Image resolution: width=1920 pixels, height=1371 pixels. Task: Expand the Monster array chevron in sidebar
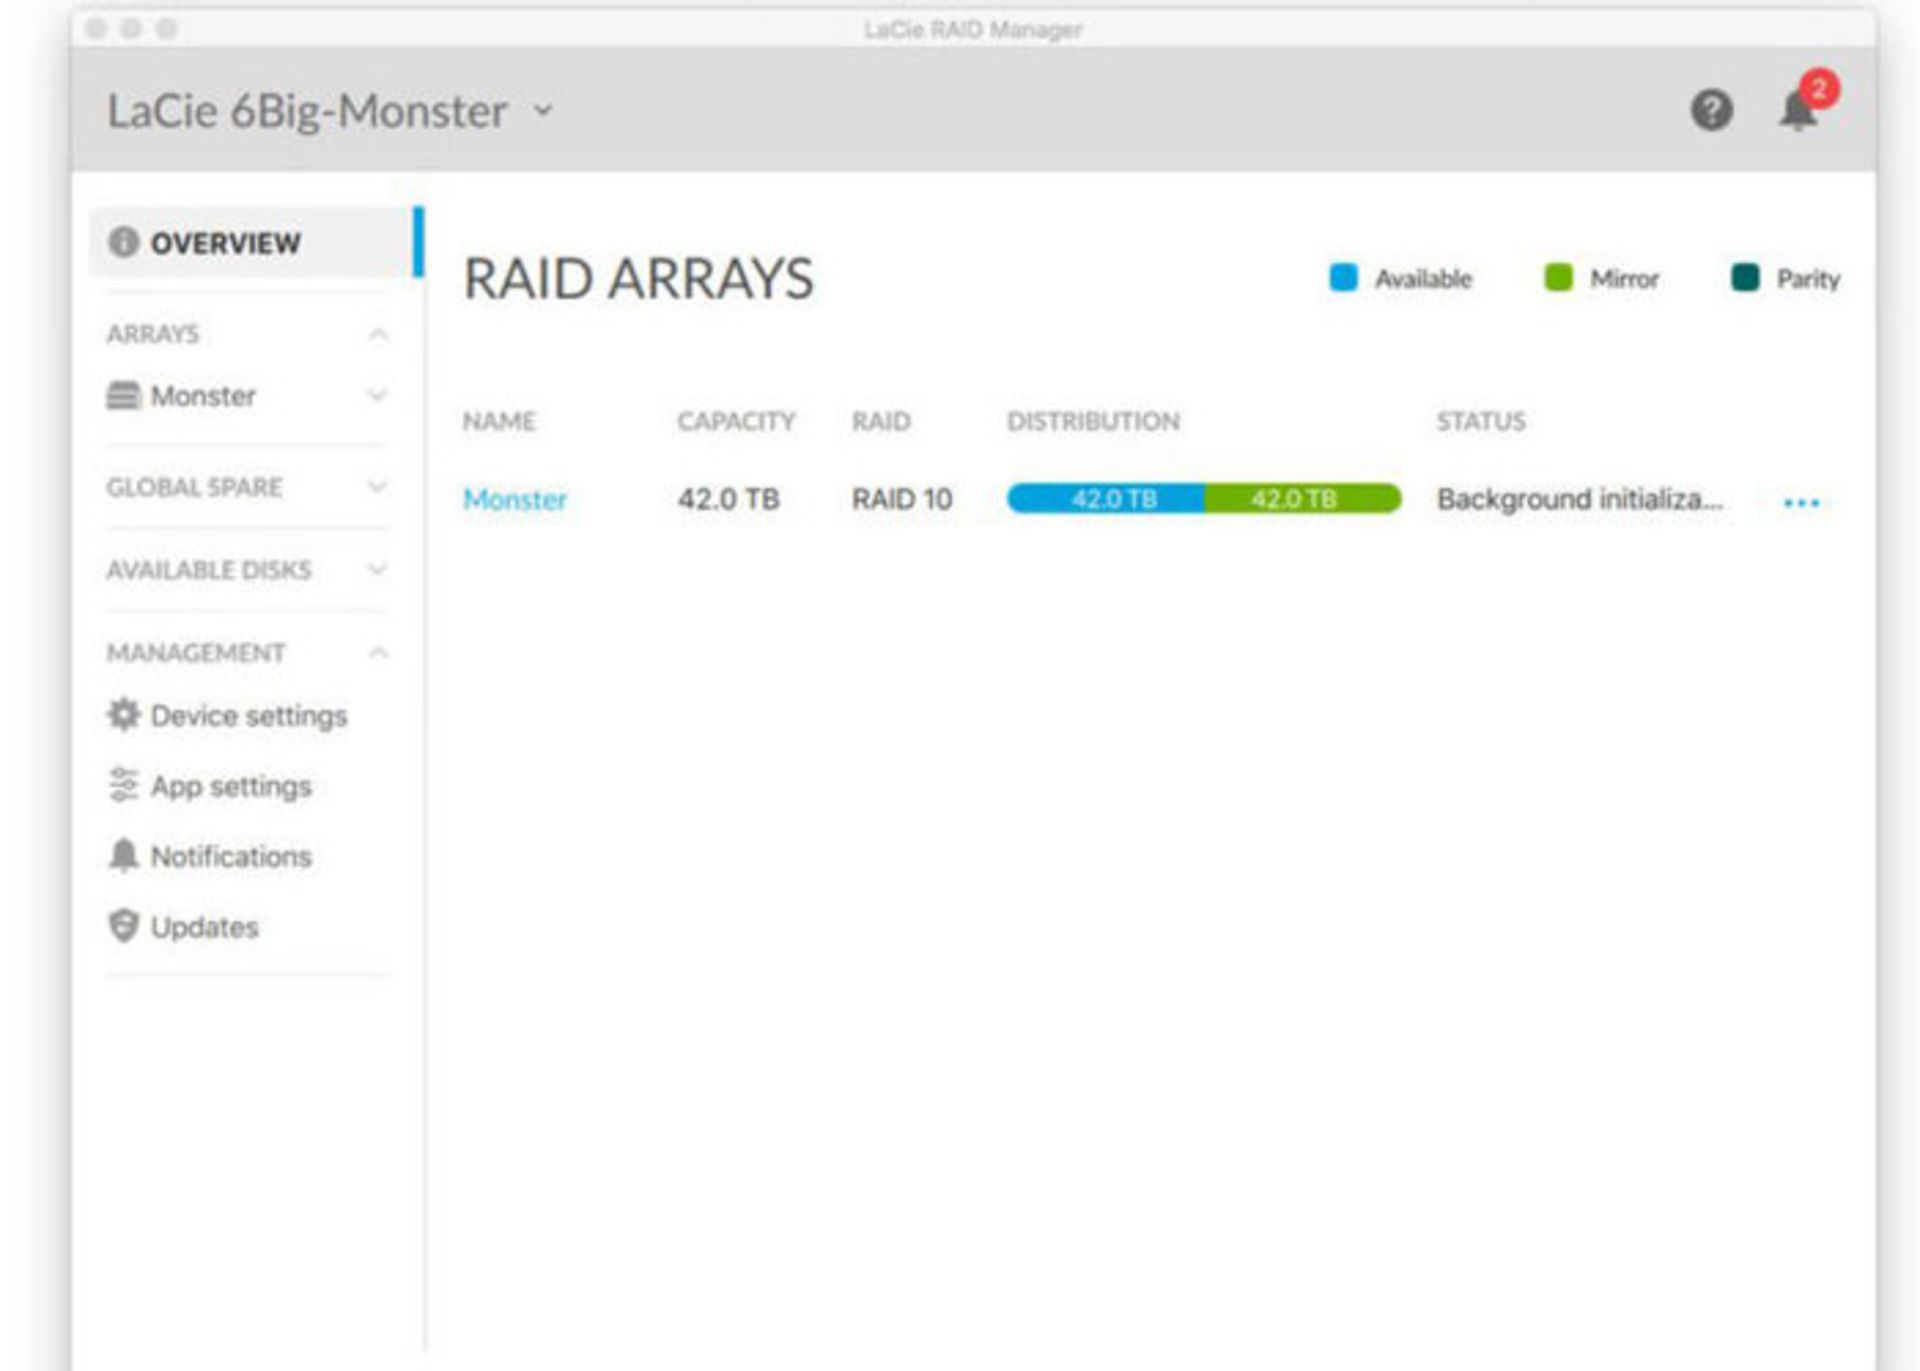click(x=377, y=396)
